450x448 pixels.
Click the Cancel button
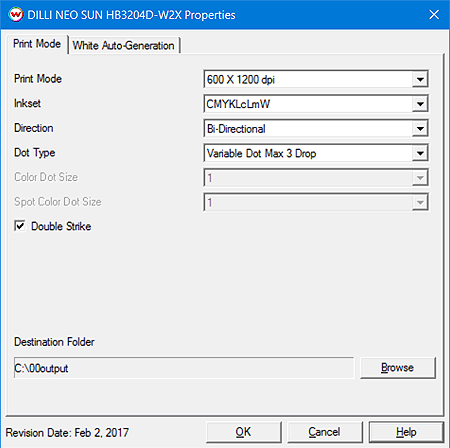(x=324, y=432)
